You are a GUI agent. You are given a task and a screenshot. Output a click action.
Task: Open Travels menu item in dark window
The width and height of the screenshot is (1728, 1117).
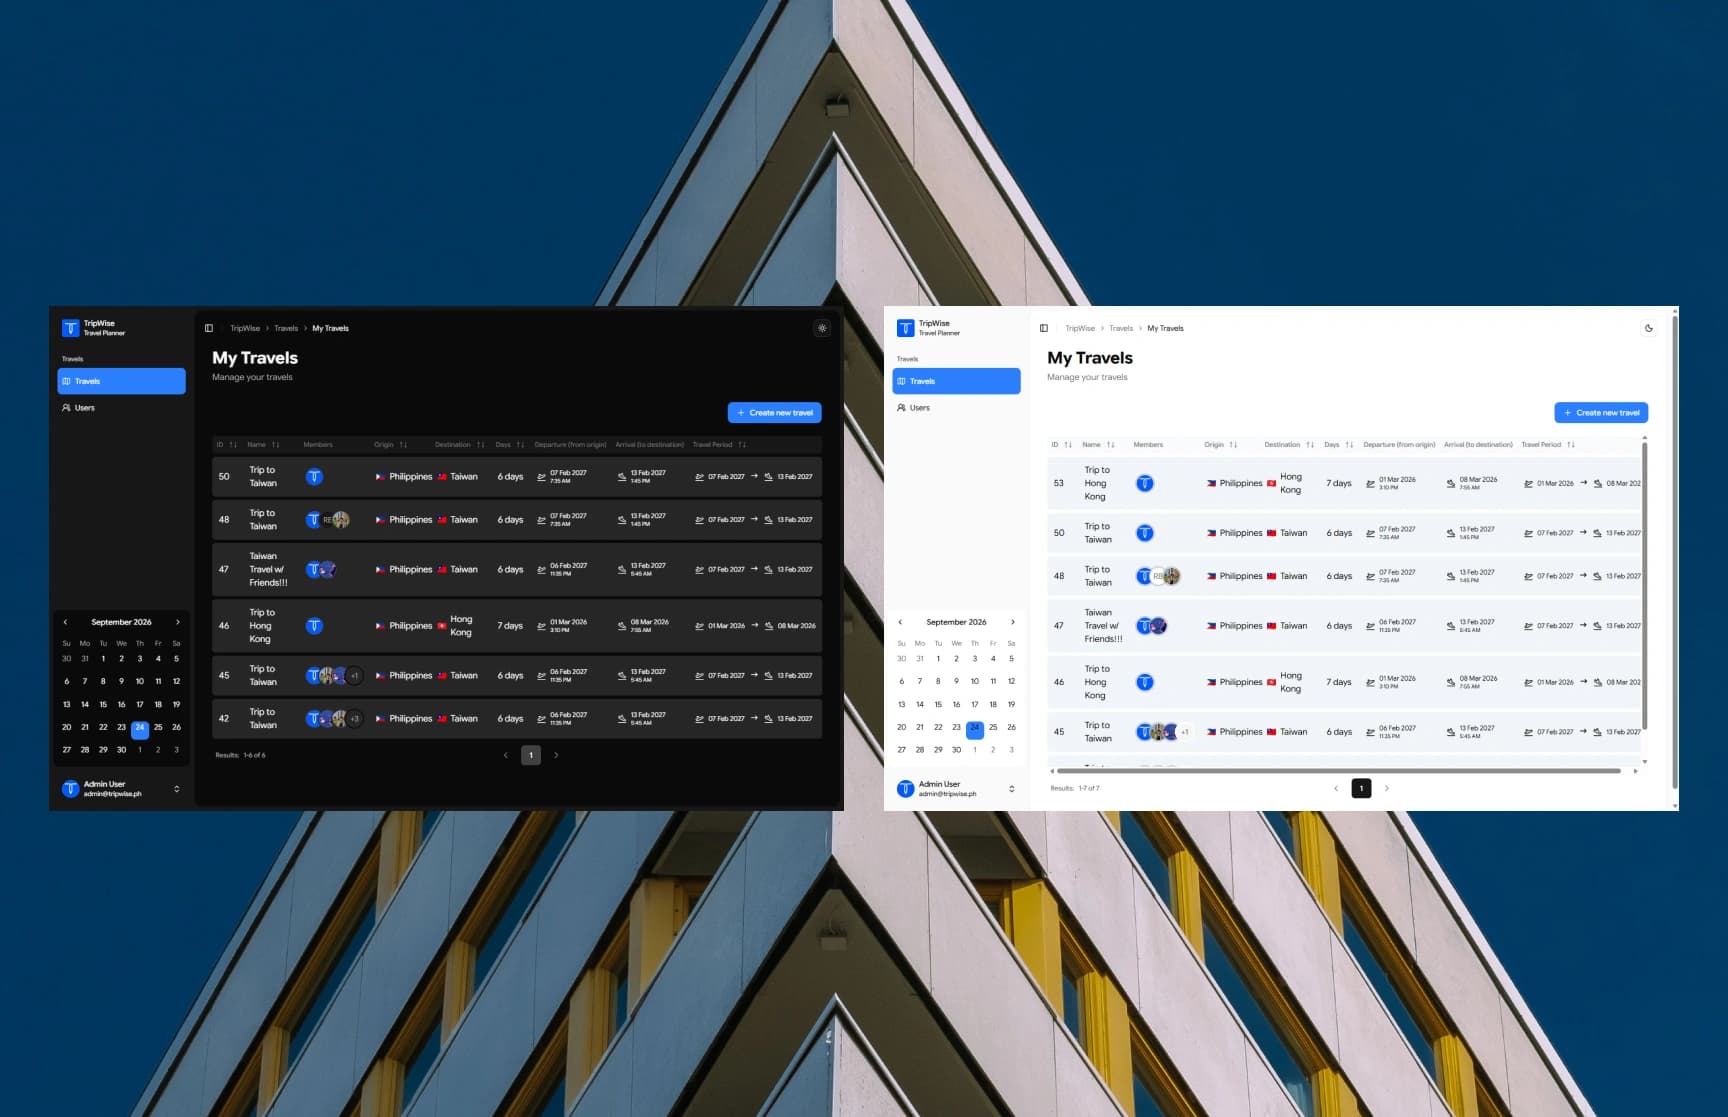[x=122, y=381]
